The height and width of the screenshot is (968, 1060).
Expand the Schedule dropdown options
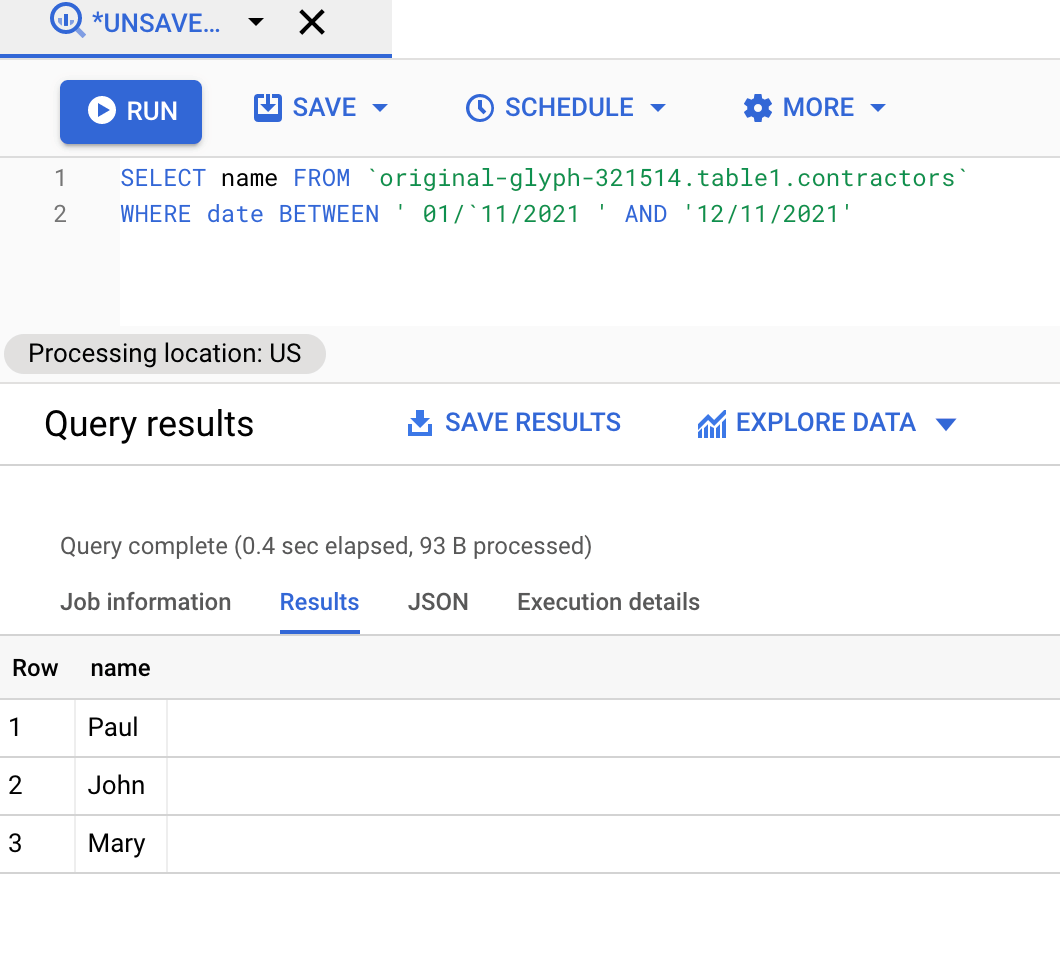pyautogui.click(x=658, y=107)
